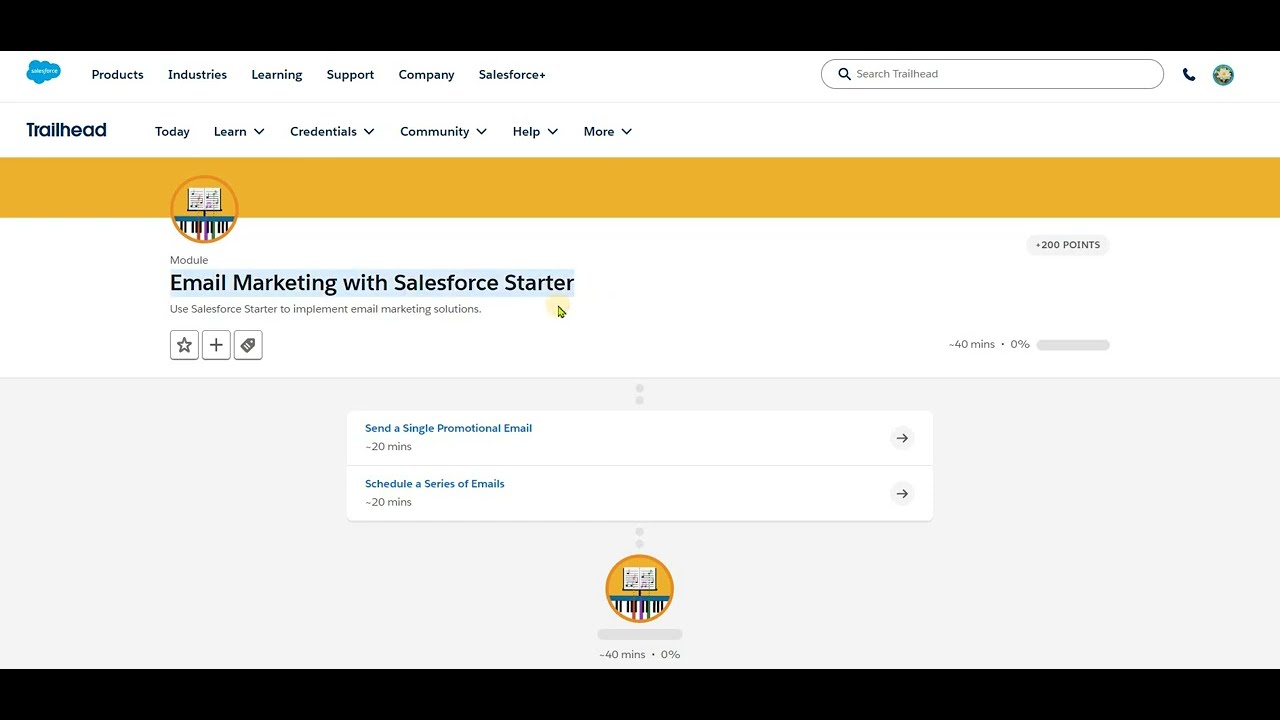Open the Company menu
The height and width of the screenshot is (720, 1280).
(426, 74)
